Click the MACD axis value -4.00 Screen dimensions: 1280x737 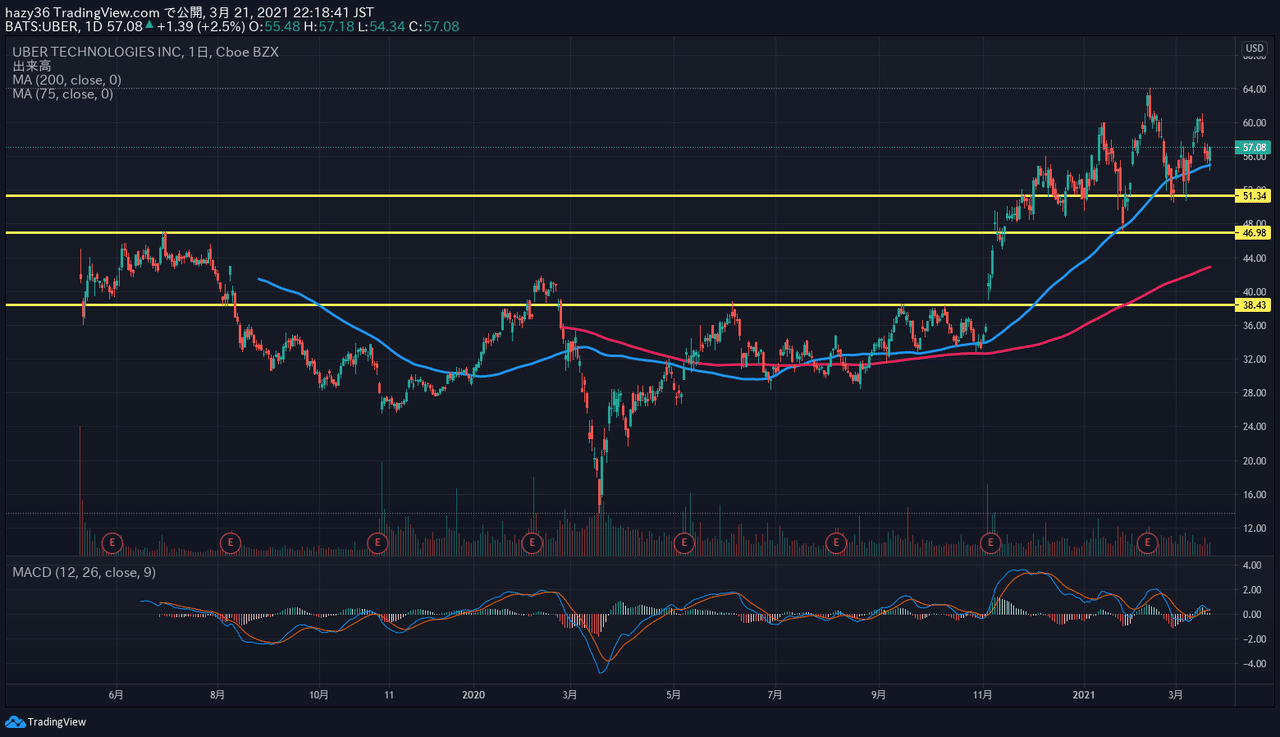pyautogui.click(x=1254, y=663)
